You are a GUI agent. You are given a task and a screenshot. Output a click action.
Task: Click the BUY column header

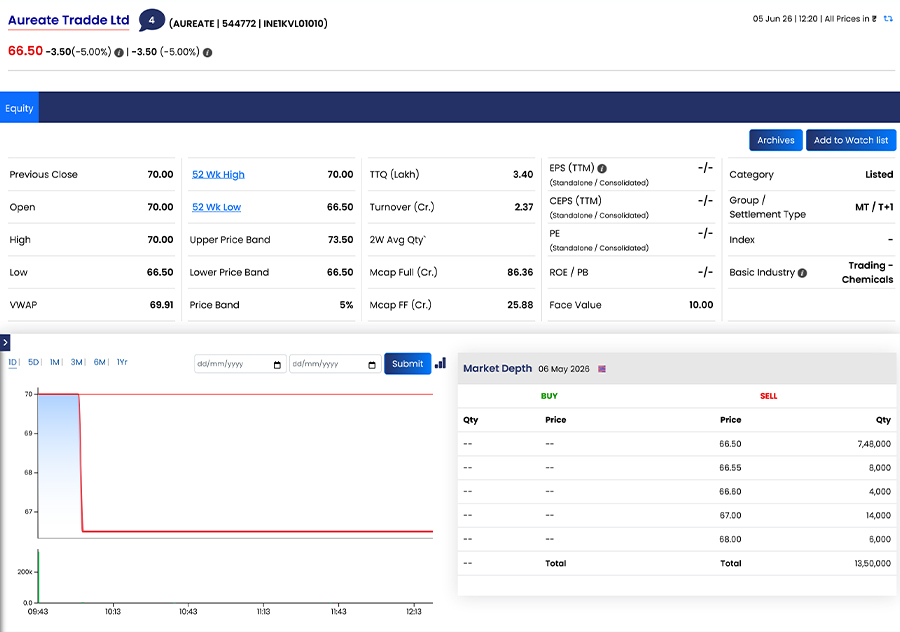pos(549,396)
